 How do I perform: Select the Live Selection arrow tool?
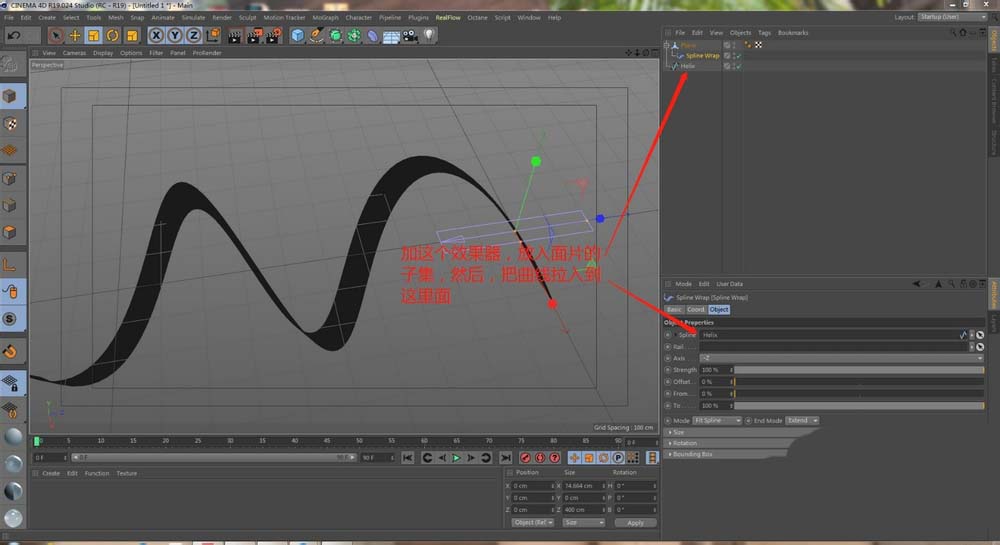pyautogui.click(x=56, y=35)
